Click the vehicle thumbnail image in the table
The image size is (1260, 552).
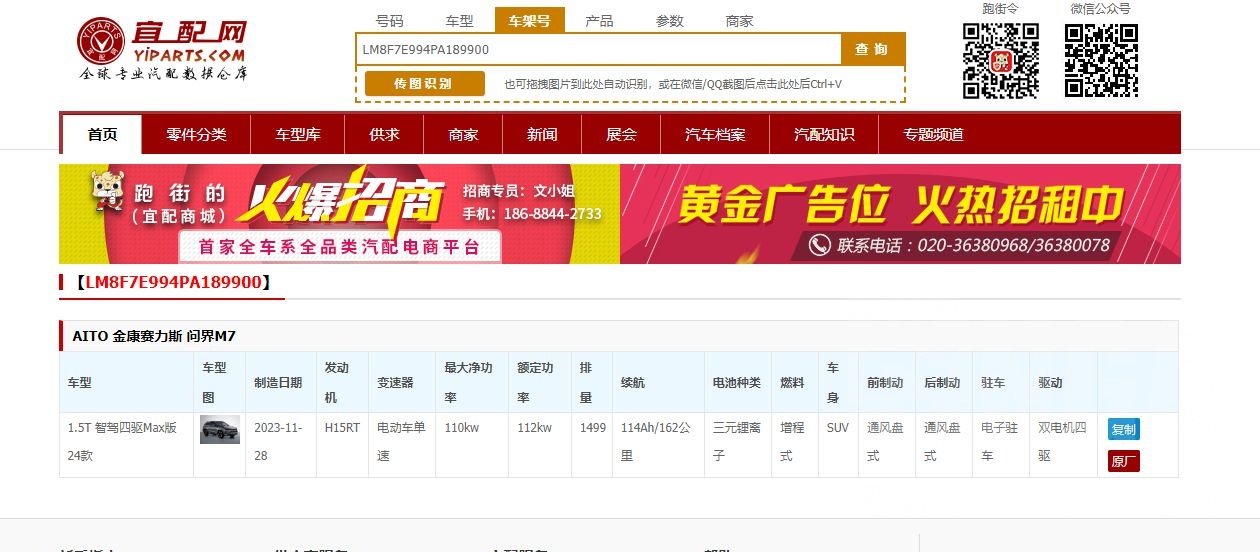[x=220, y=430]
